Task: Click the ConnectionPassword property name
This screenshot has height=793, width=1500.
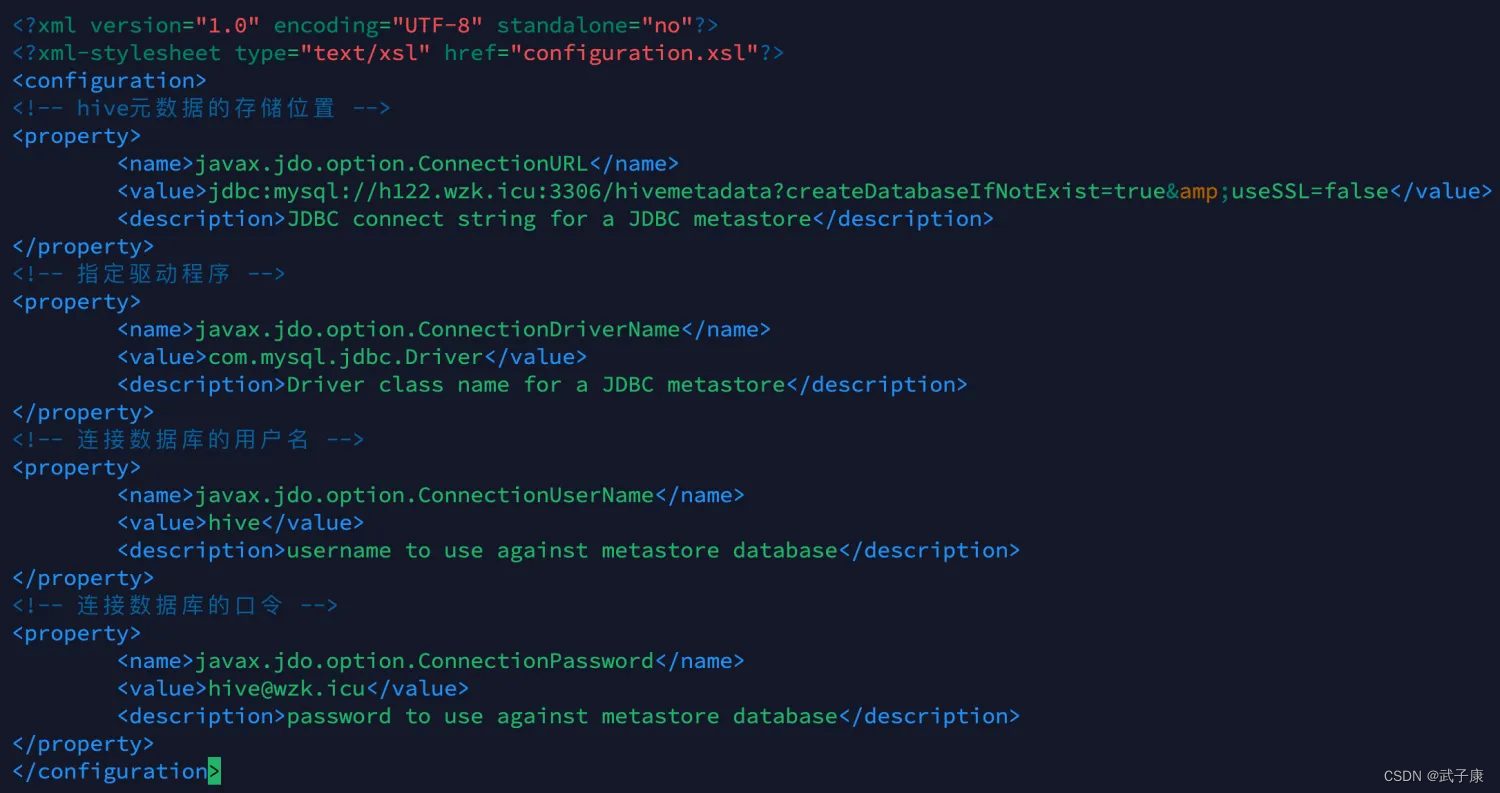Action: point(425,661)
